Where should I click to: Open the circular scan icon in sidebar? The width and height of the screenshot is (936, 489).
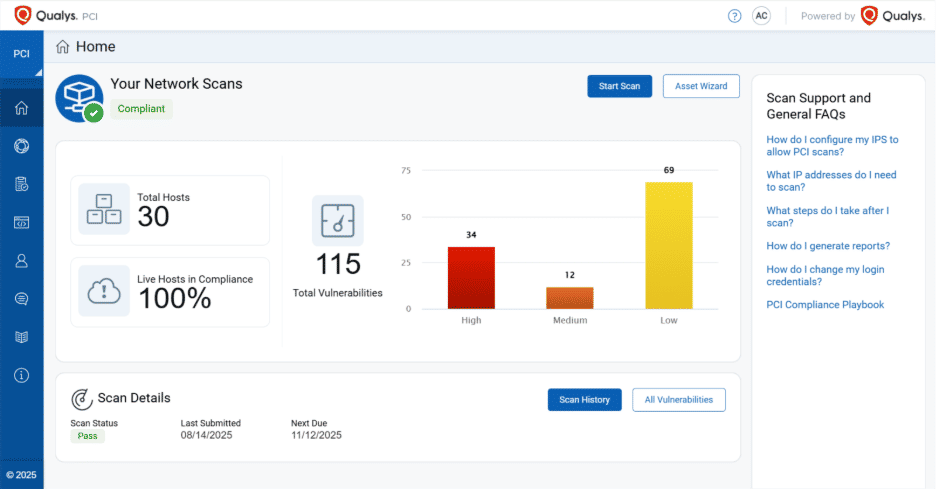(21, 146)
